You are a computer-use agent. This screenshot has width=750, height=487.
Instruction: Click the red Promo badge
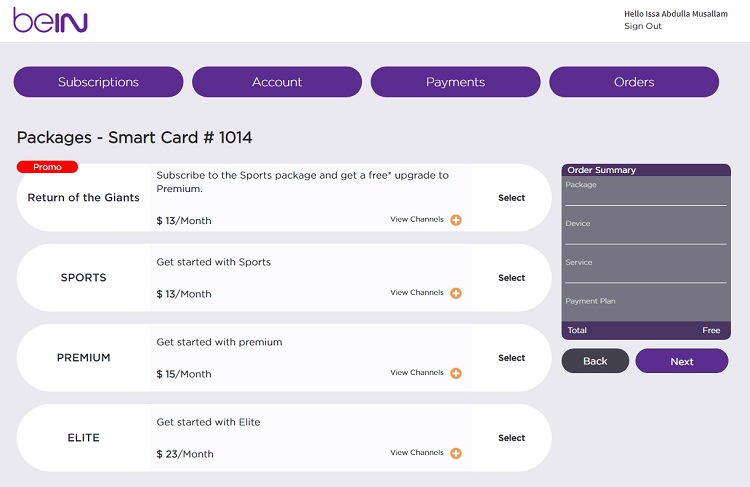[47, 166]
